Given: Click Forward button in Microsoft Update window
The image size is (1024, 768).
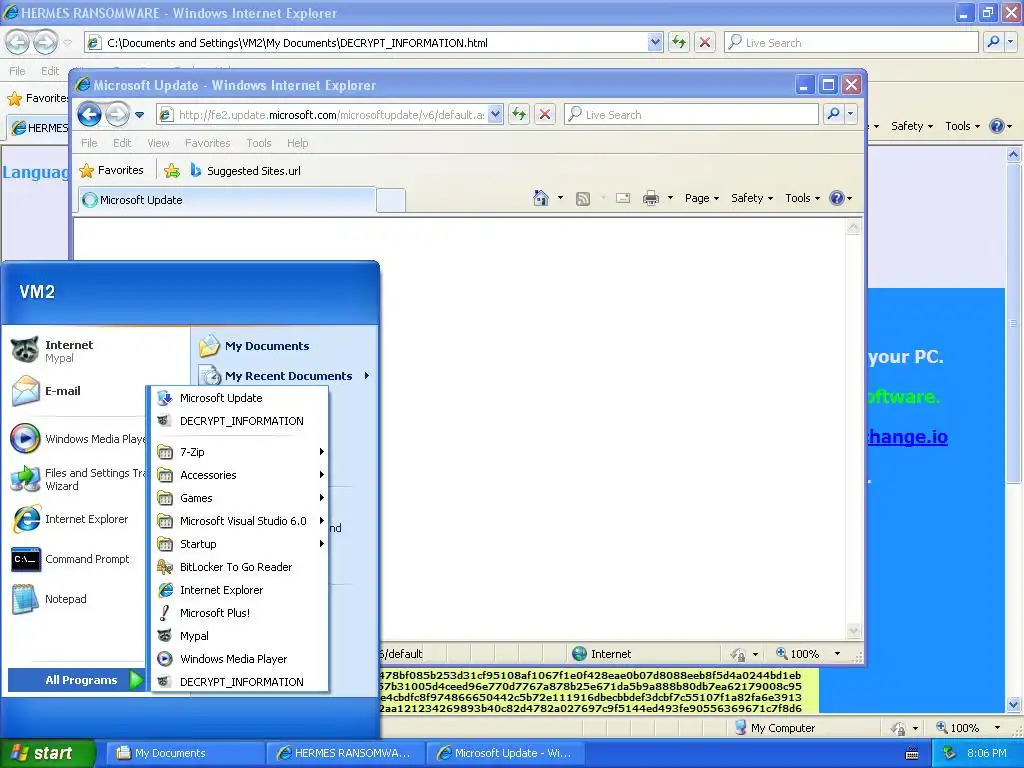Looking at the screenshot, I should coord(118,115).
